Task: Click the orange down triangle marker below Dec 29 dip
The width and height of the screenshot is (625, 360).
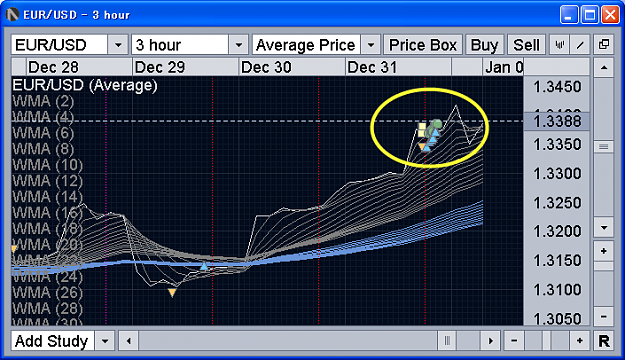Action: point(172,293)
